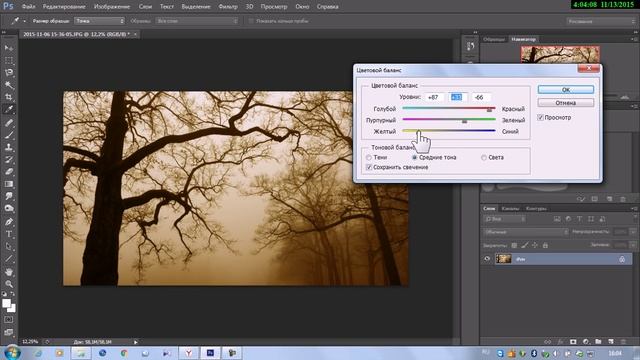Click the delete layer trash icon
Viewport: 640px width, 360px height.
point(623,342)
